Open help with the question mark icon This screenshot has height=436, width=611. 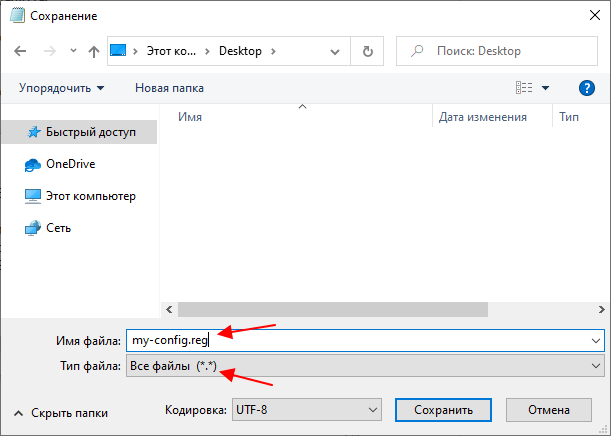click(586, 88)
